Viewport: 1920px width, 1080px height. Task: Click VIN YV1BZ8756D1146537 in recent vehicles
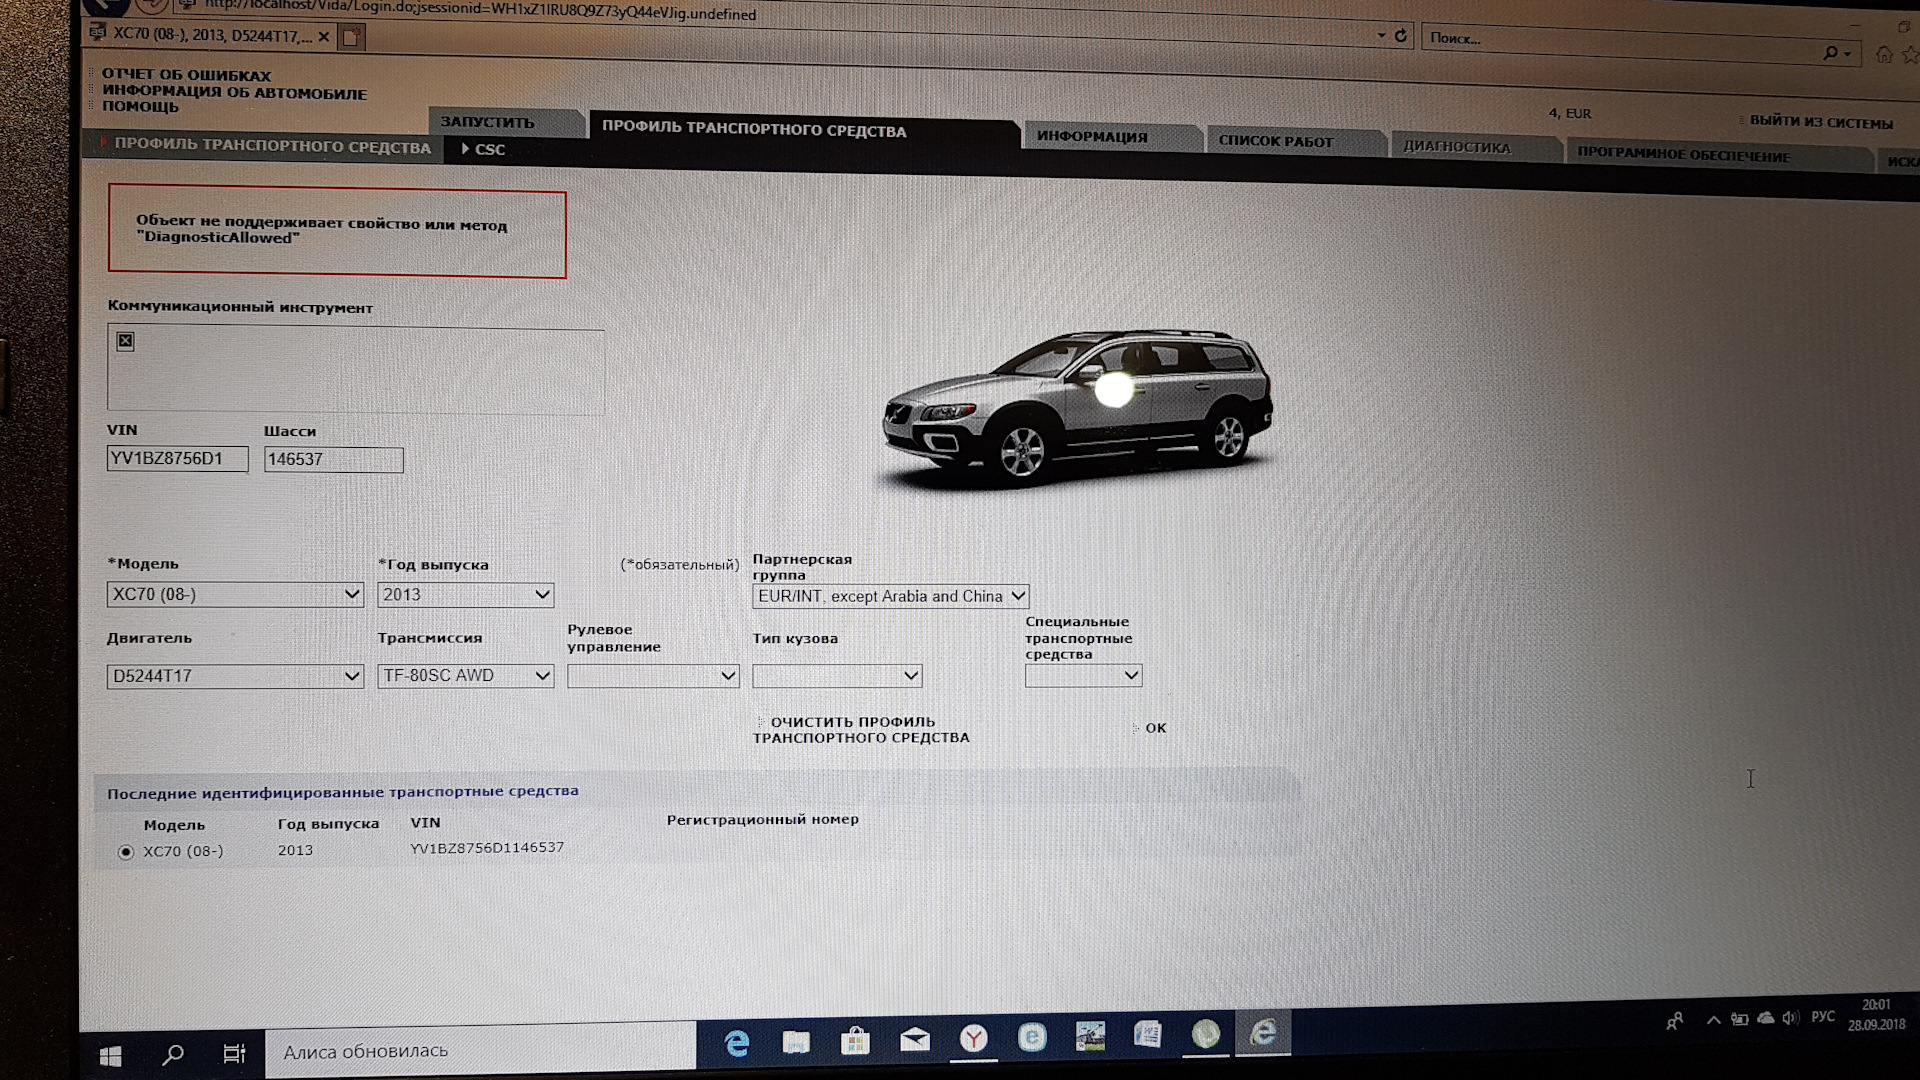point(487,848)
